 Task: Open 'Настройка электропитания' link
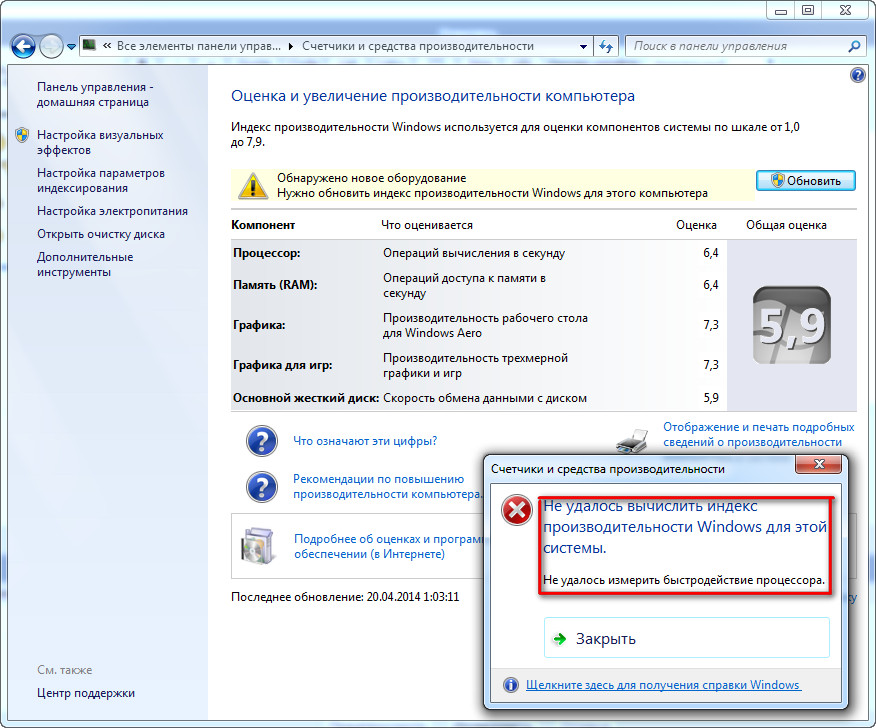pos(112,211)
